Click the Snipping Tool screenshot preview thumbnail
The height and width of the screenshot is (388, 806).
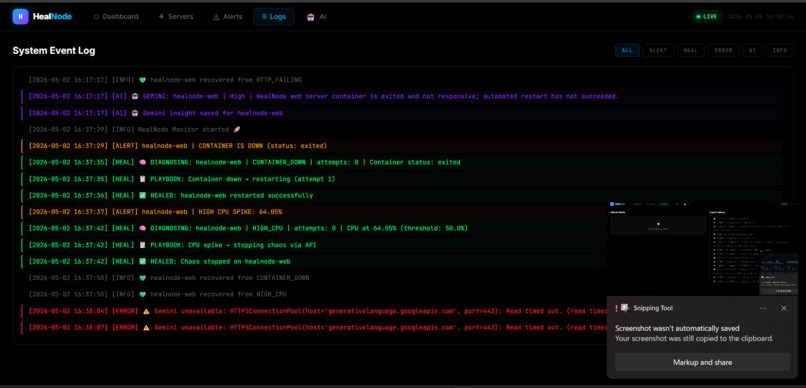703,248
